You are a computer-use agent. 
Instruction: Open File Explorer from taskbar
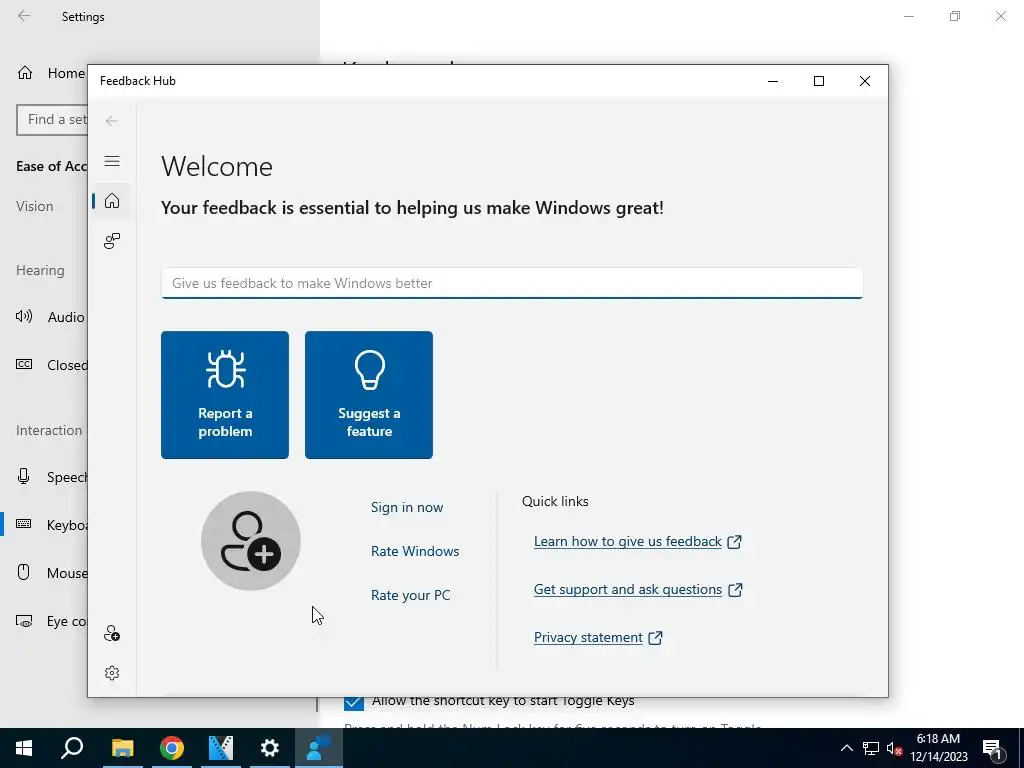point(122,748)
